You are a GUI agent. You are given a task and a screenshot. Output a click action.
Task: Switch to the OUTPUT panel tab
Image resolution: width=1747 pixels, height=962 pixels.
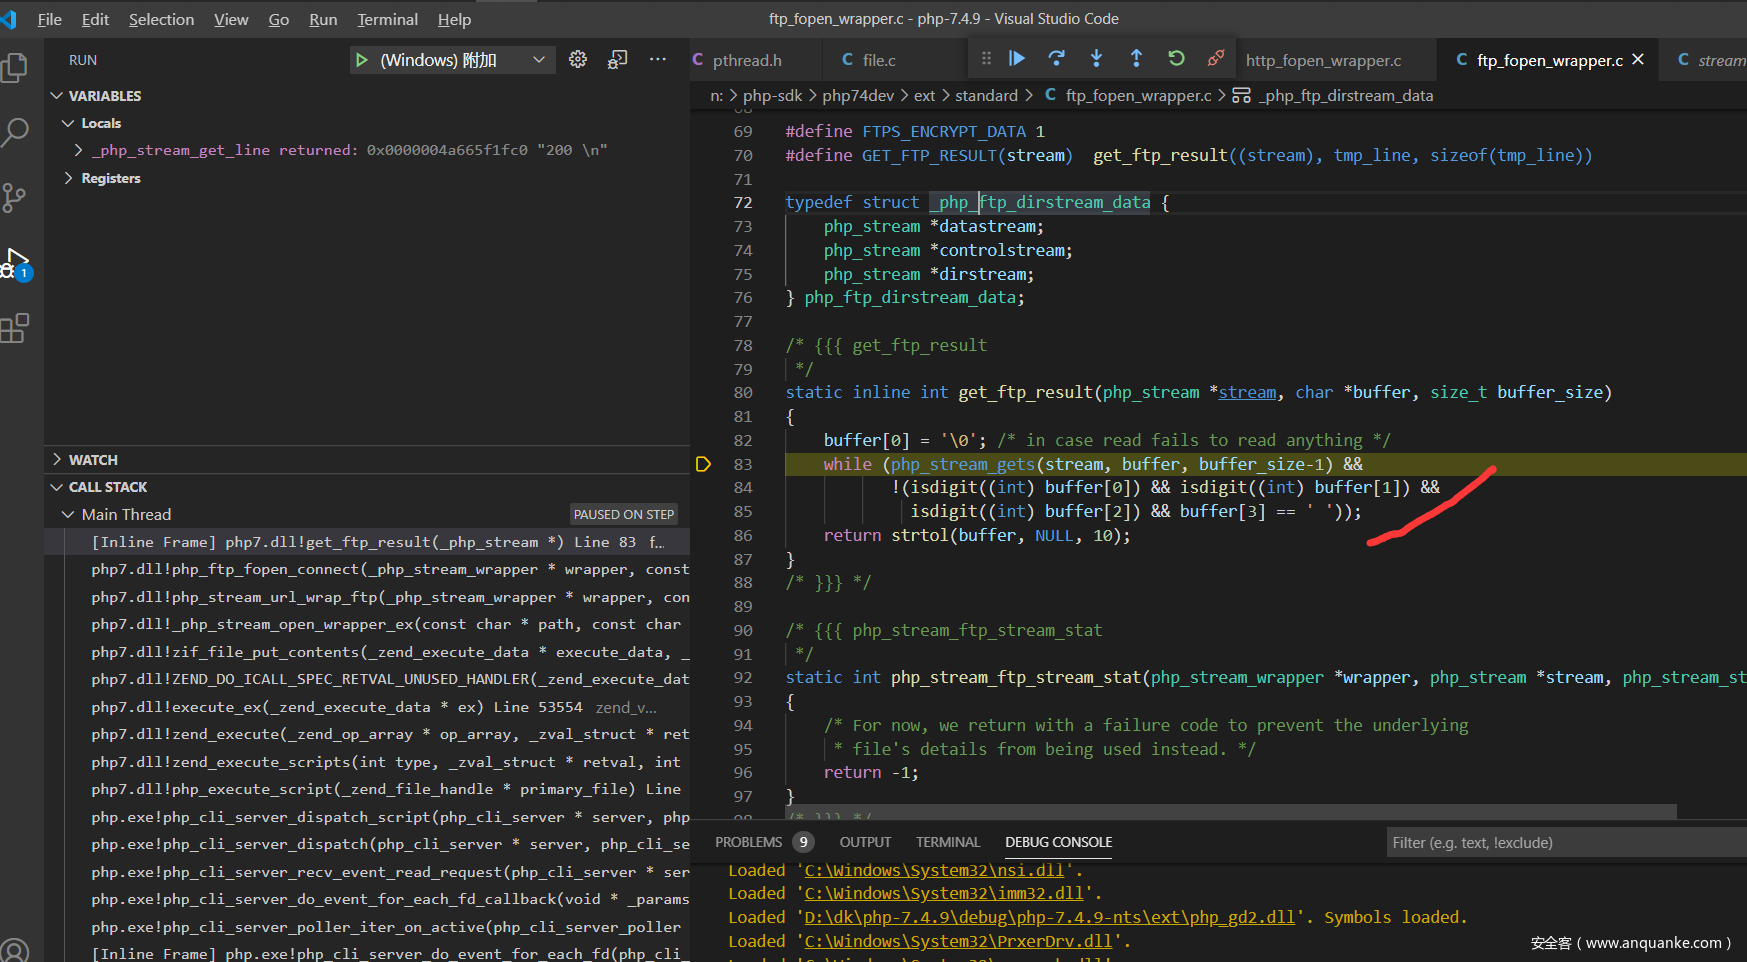pos(865,842)
